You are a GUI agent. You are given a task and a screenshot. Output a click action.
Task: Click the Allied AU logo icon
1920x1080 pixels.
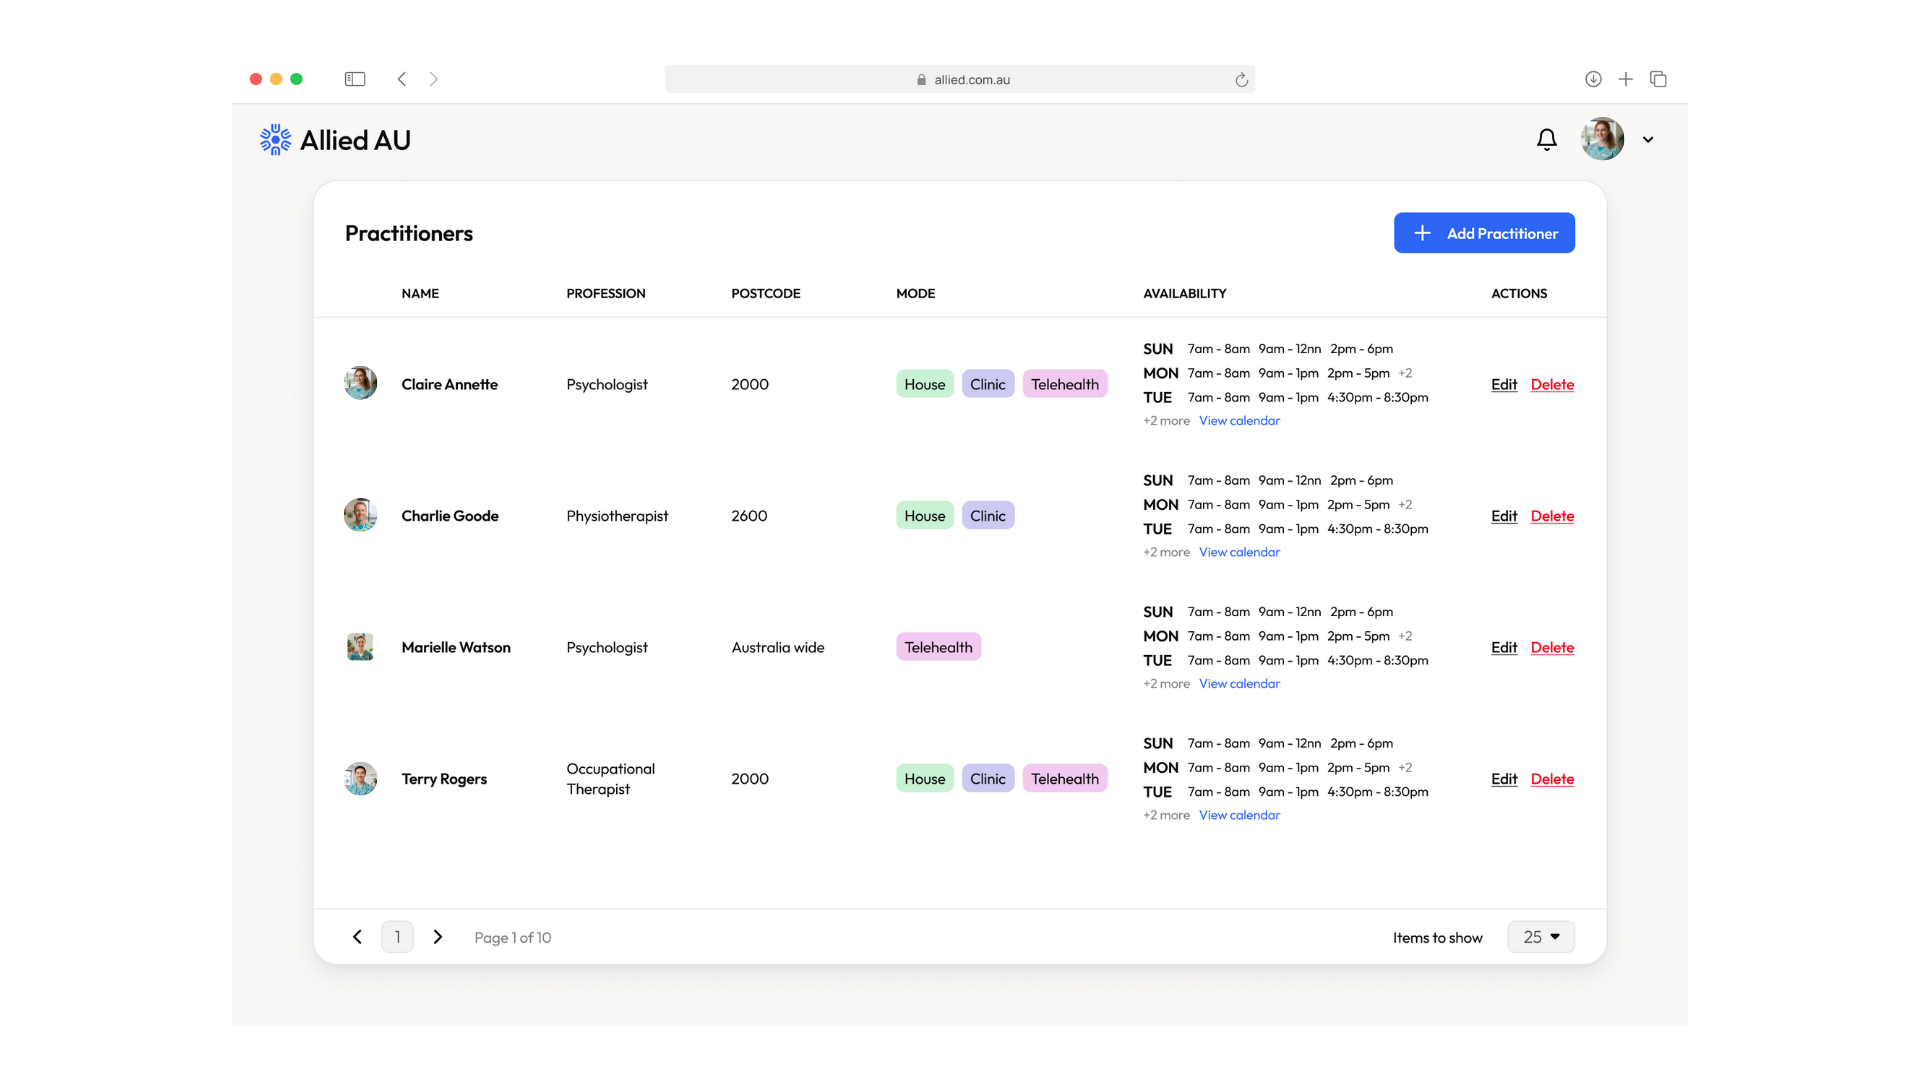click(x=274, y=139)
